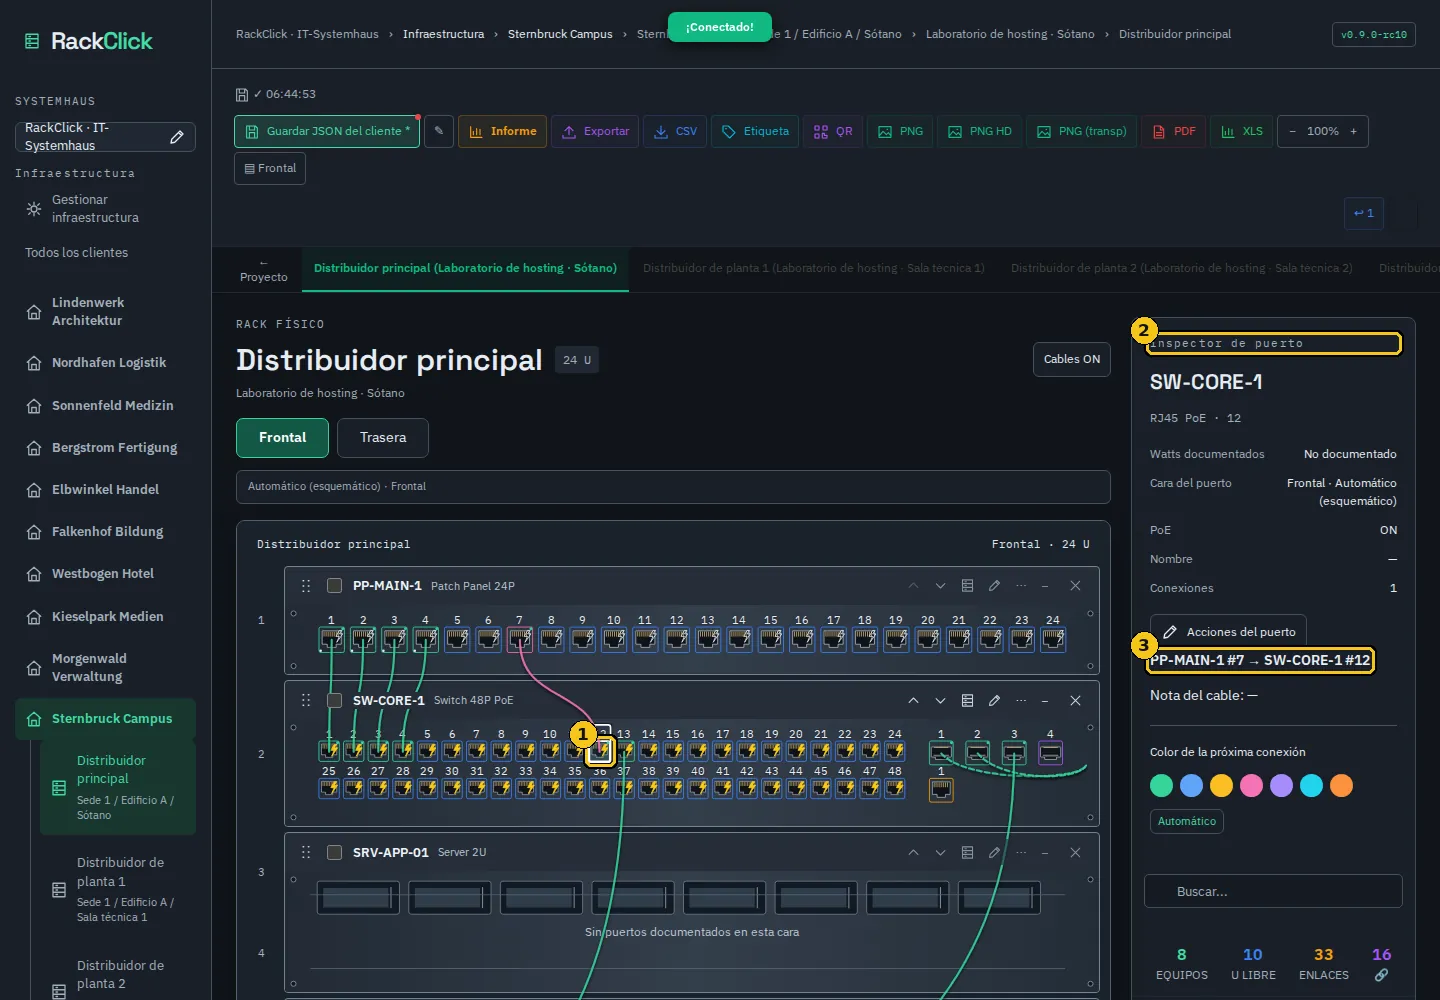The height and width of the screenshot is (1000, 1440).
Task: Click the undo counter button
Action: point(1364,213)
